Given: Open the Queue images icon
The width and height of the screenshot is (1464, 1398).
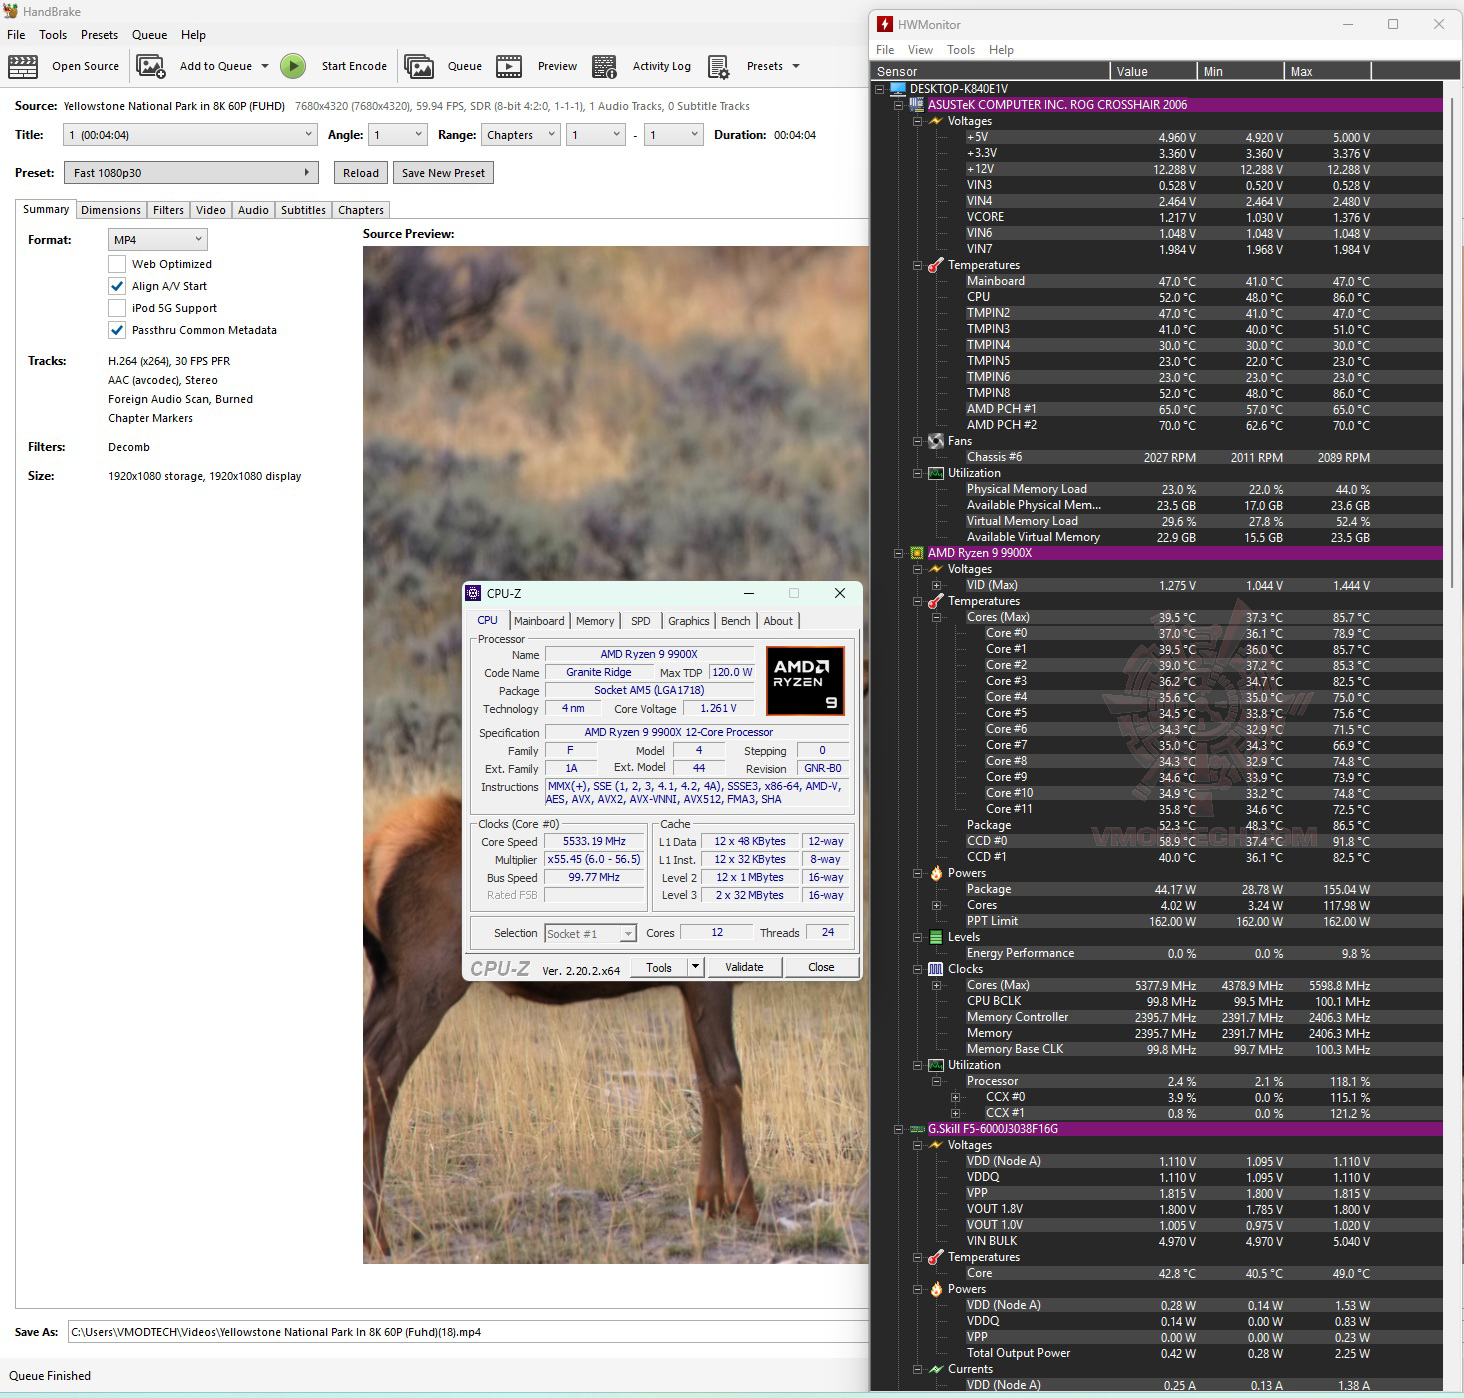Looking at the screenshot, I should coord(419,66).
